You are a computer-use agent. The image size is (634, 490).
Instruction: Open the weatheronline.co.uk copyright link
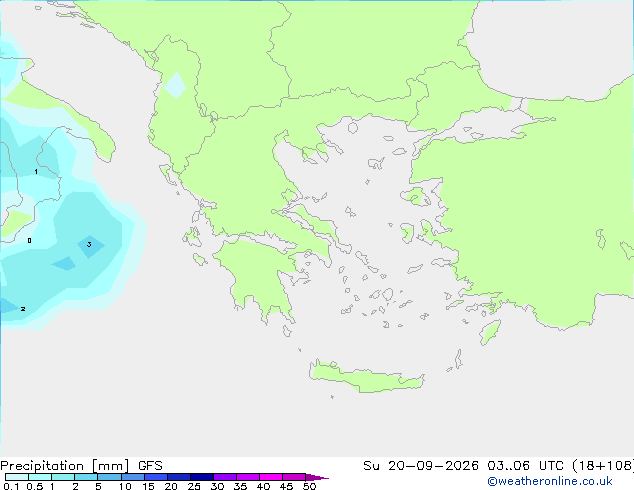click(x=550, y=481)
